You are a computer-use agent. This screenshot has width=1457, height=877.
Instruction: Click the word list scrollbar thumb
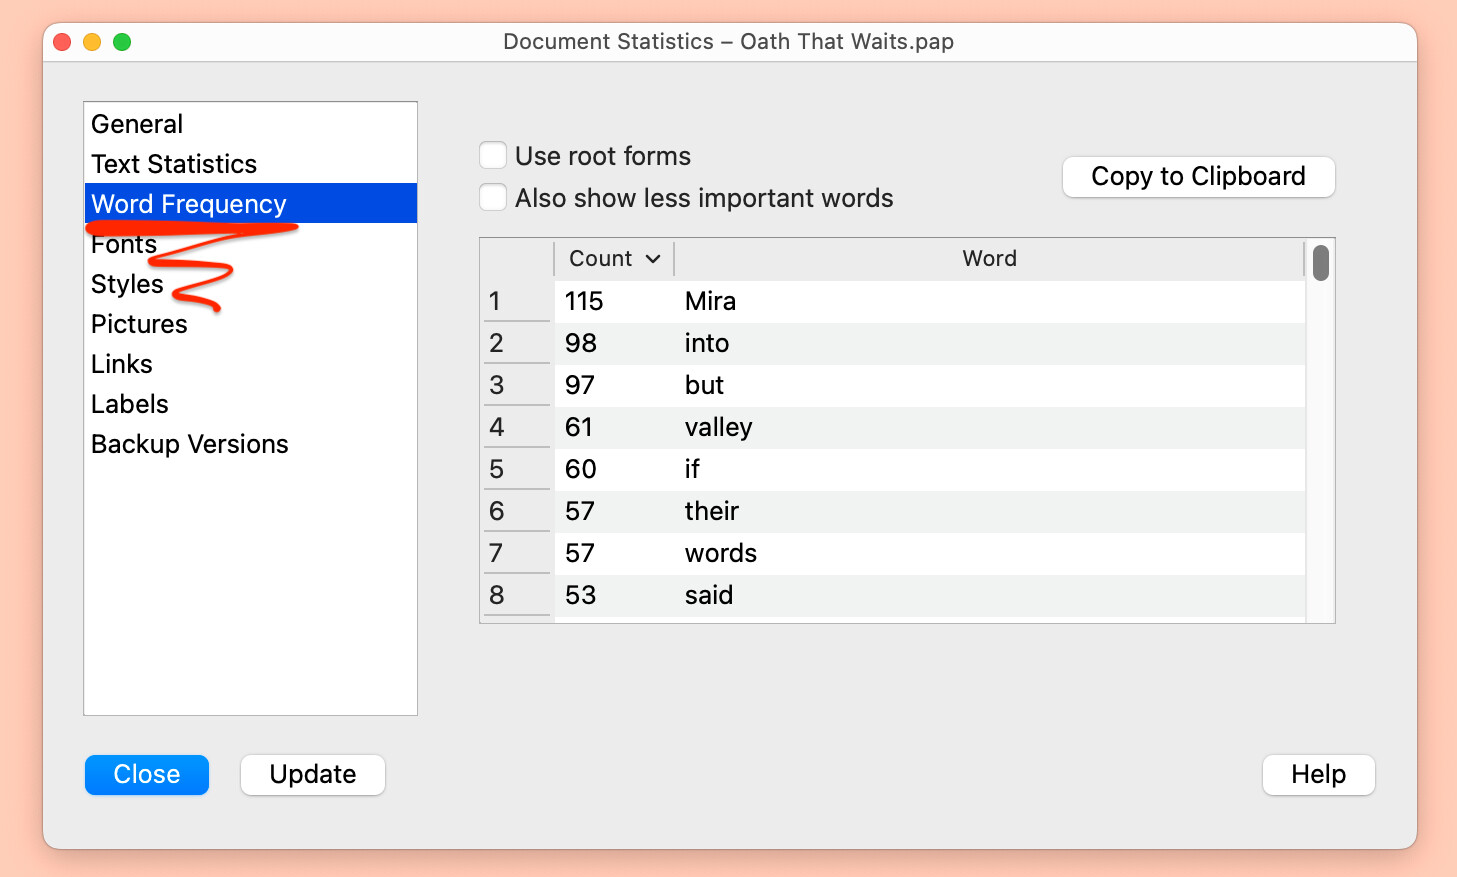pyautogui.click(x=1320, y=264)
